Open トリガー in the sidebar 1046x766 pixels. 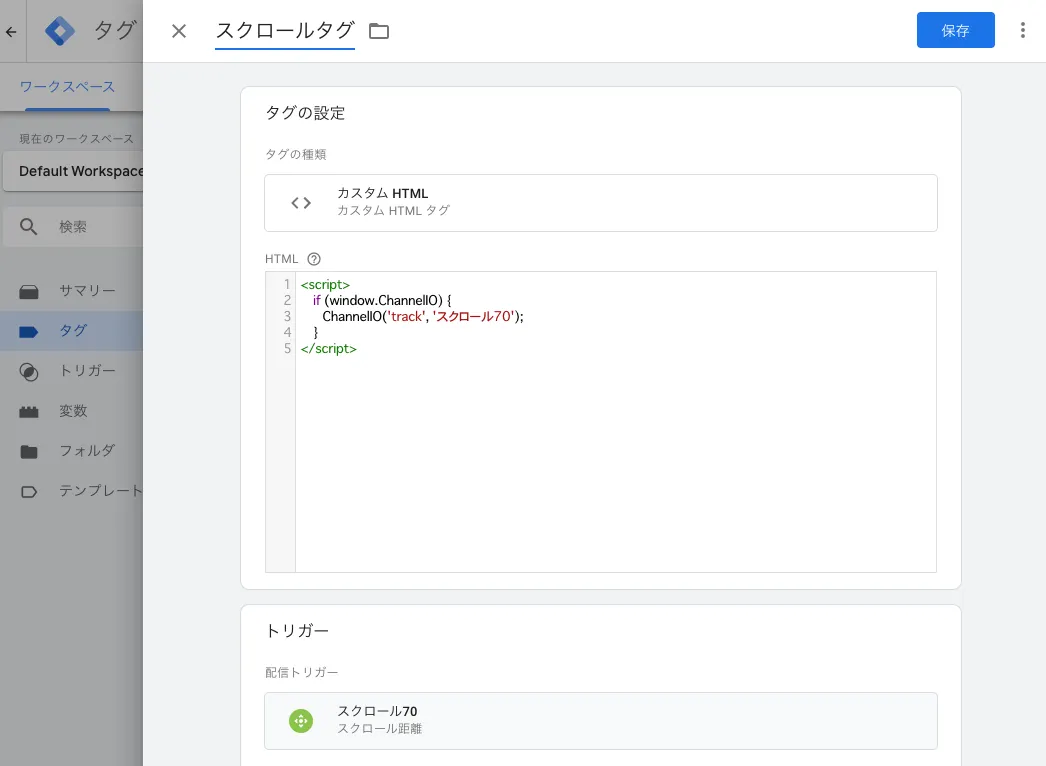coord(86,371)
